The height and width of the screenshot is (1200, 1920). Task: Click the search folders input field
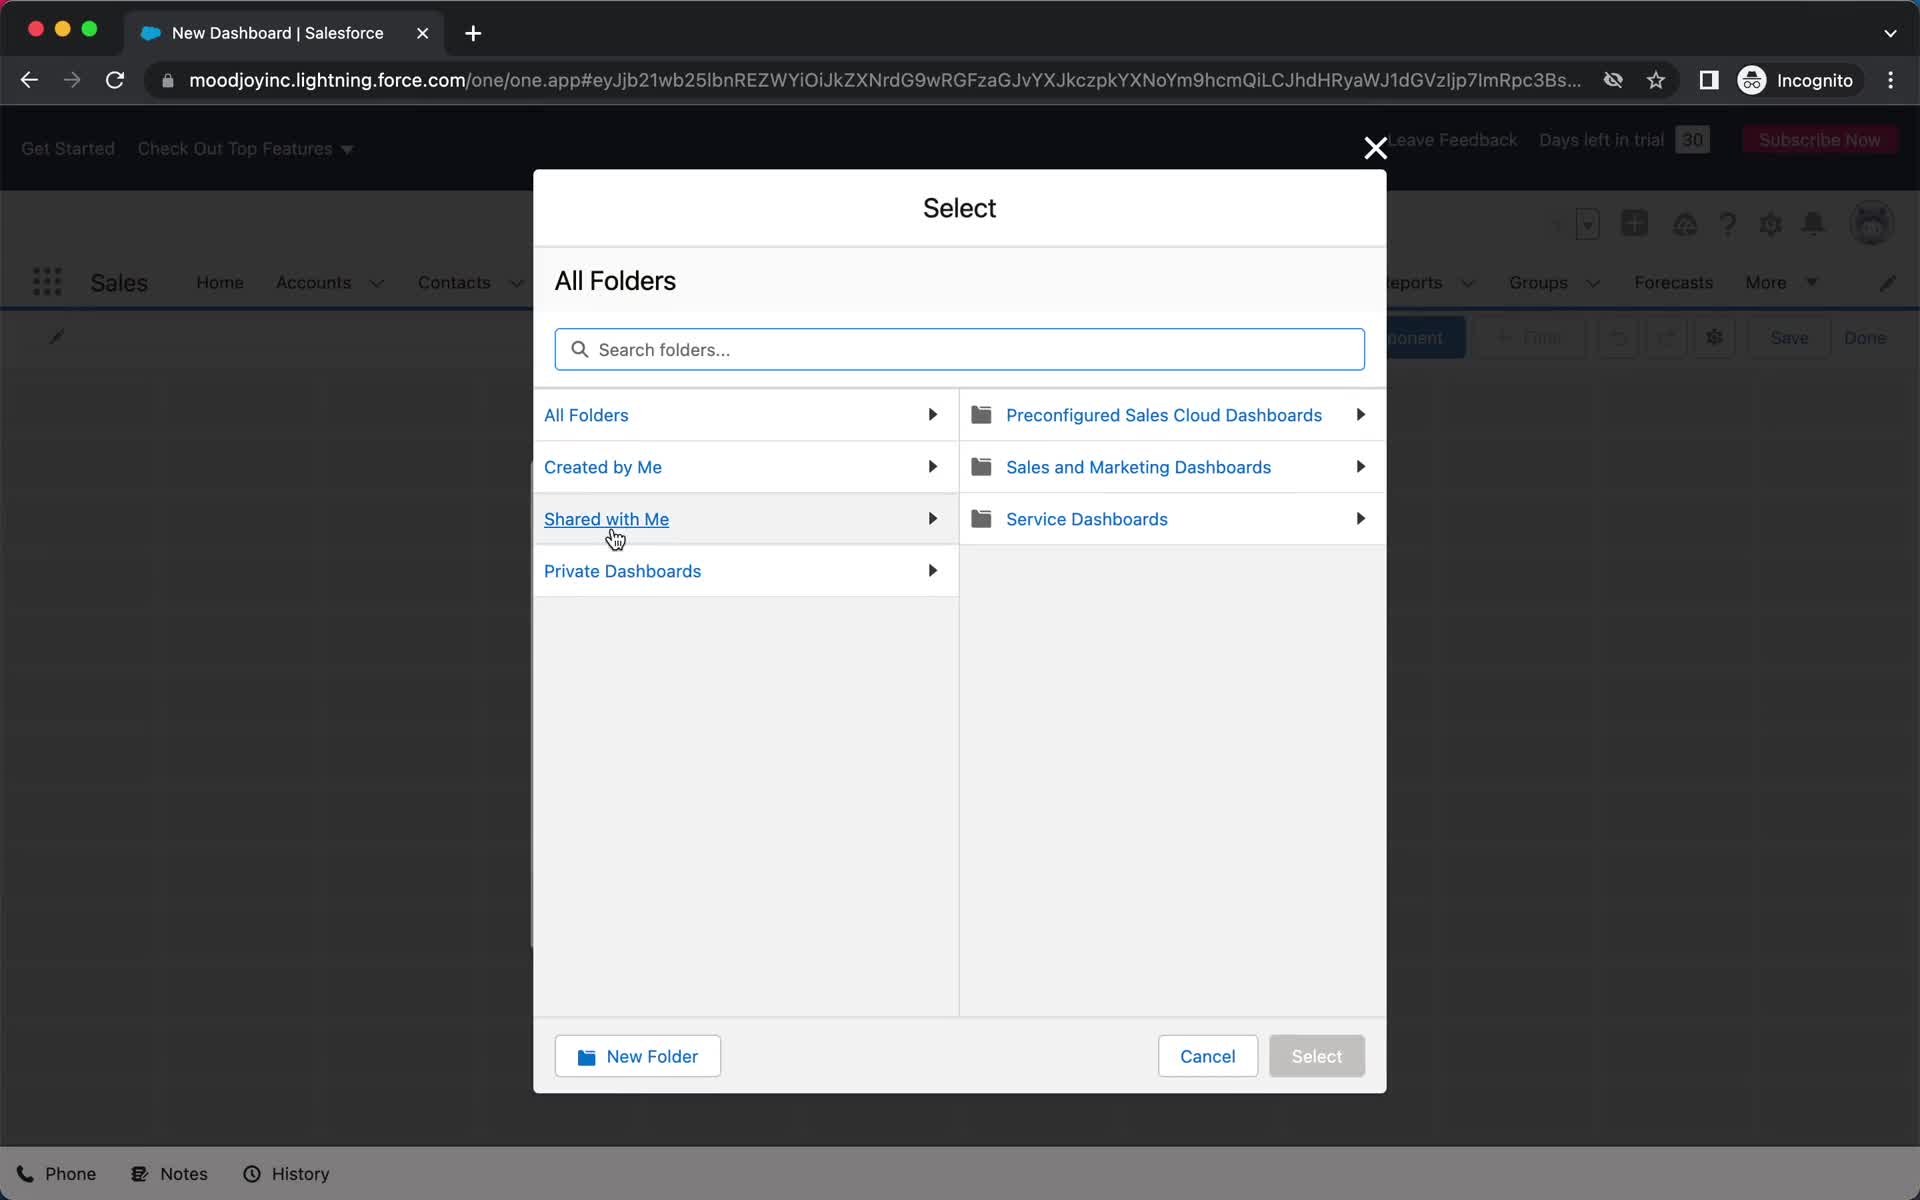(x=961, y=350)
